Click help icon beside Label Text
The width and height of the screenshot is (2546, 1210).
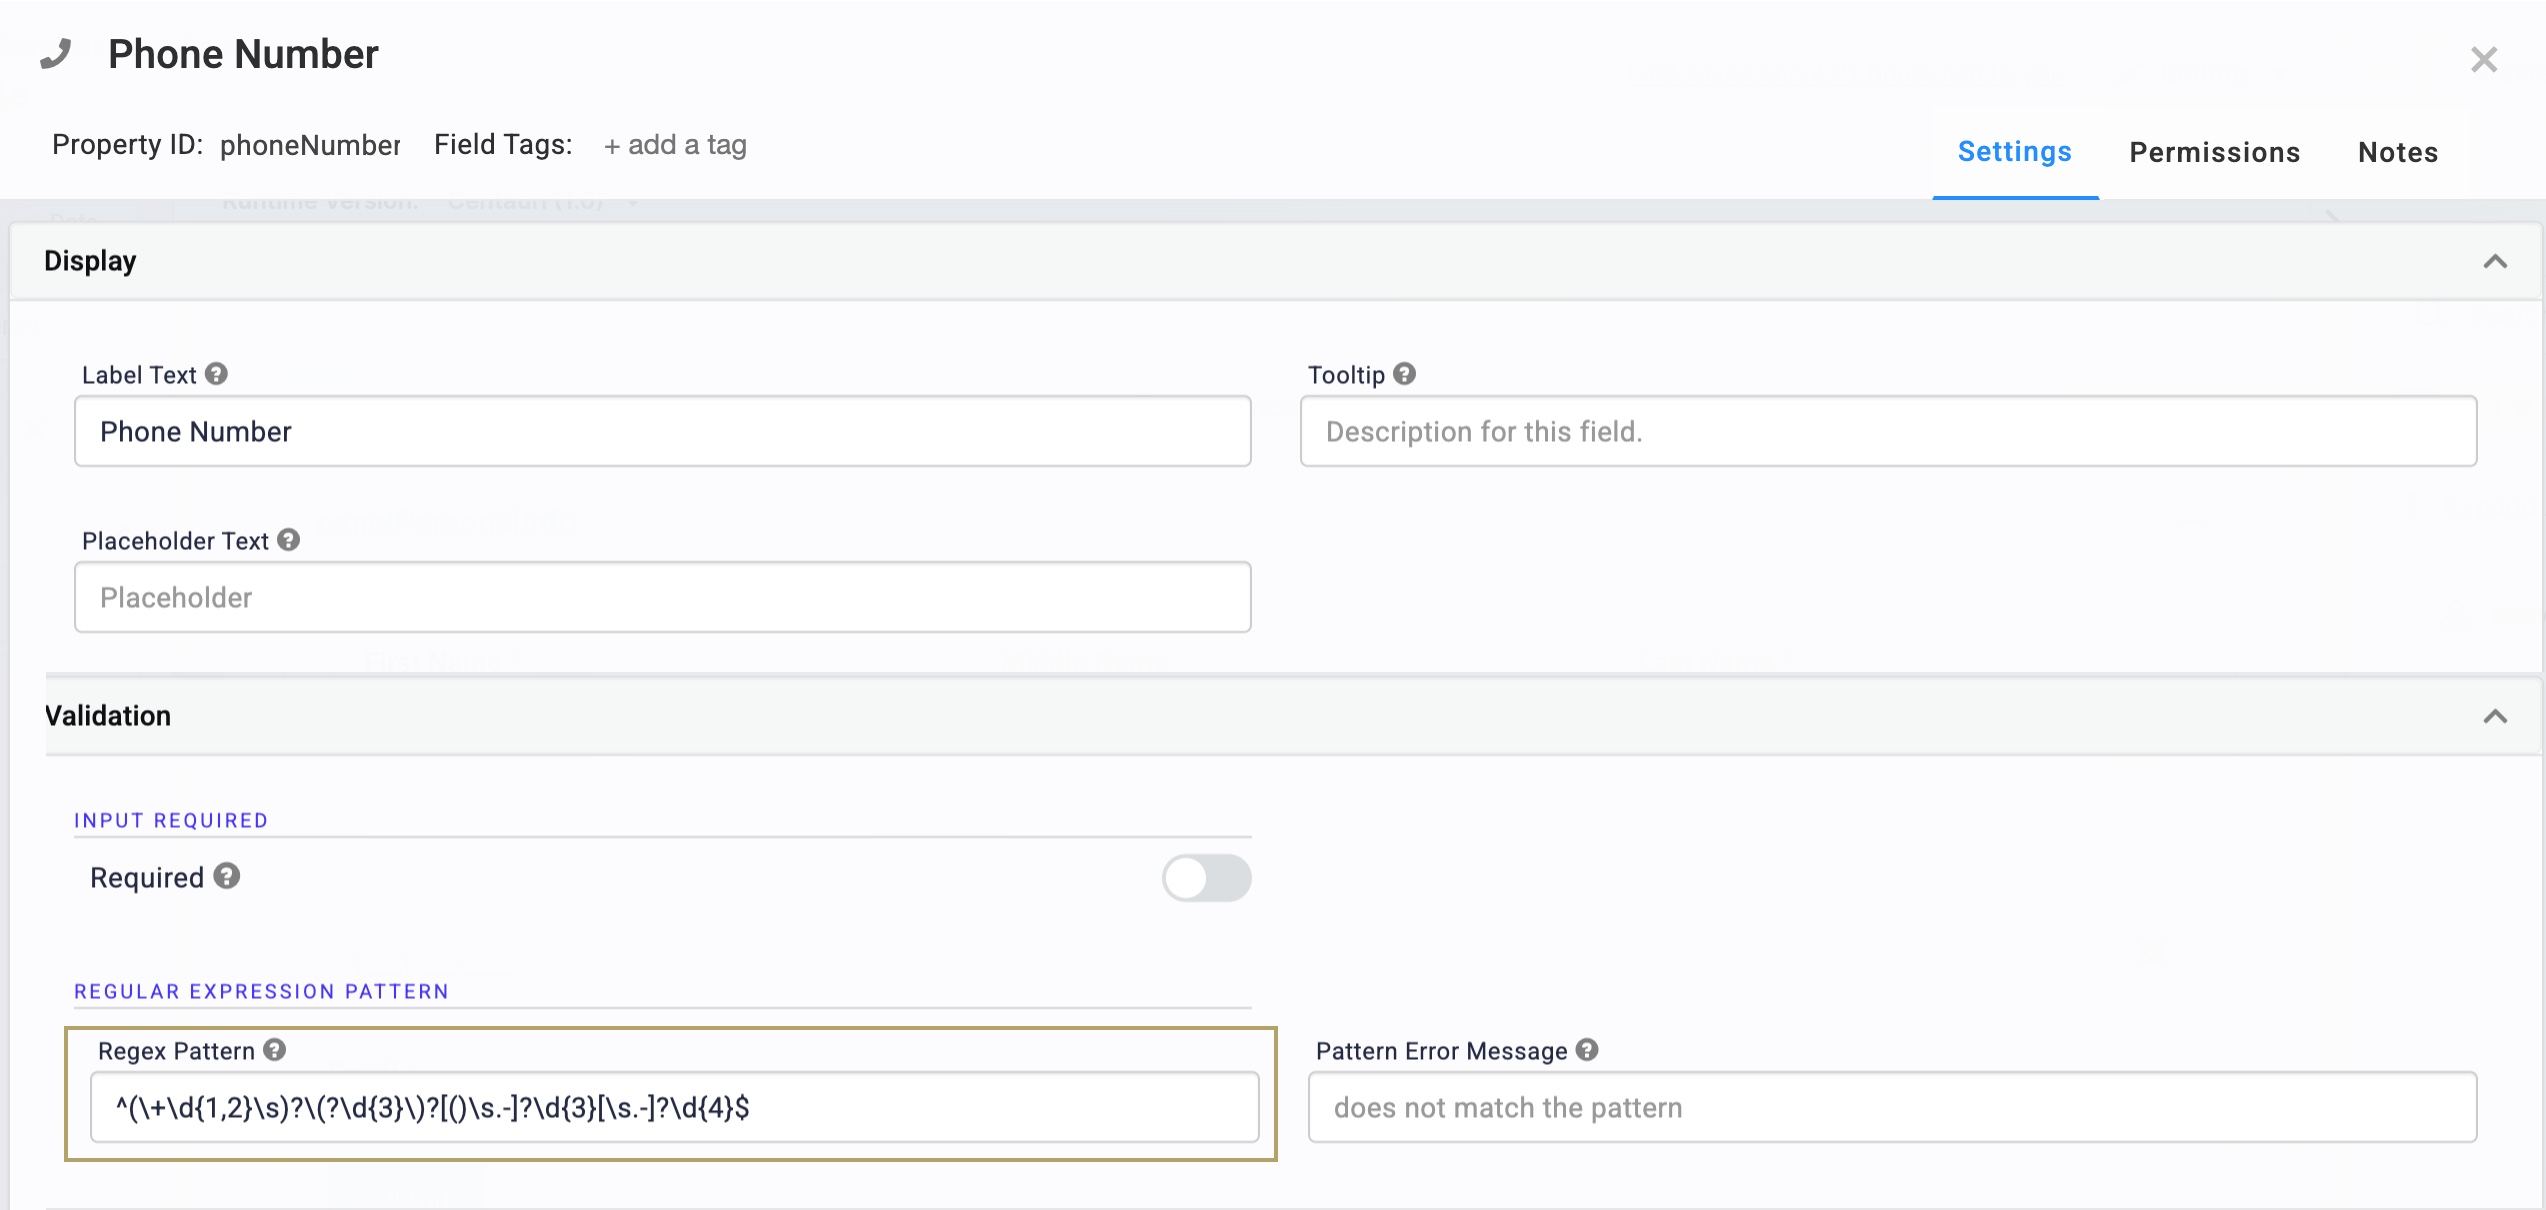click(x=216, y=374)
